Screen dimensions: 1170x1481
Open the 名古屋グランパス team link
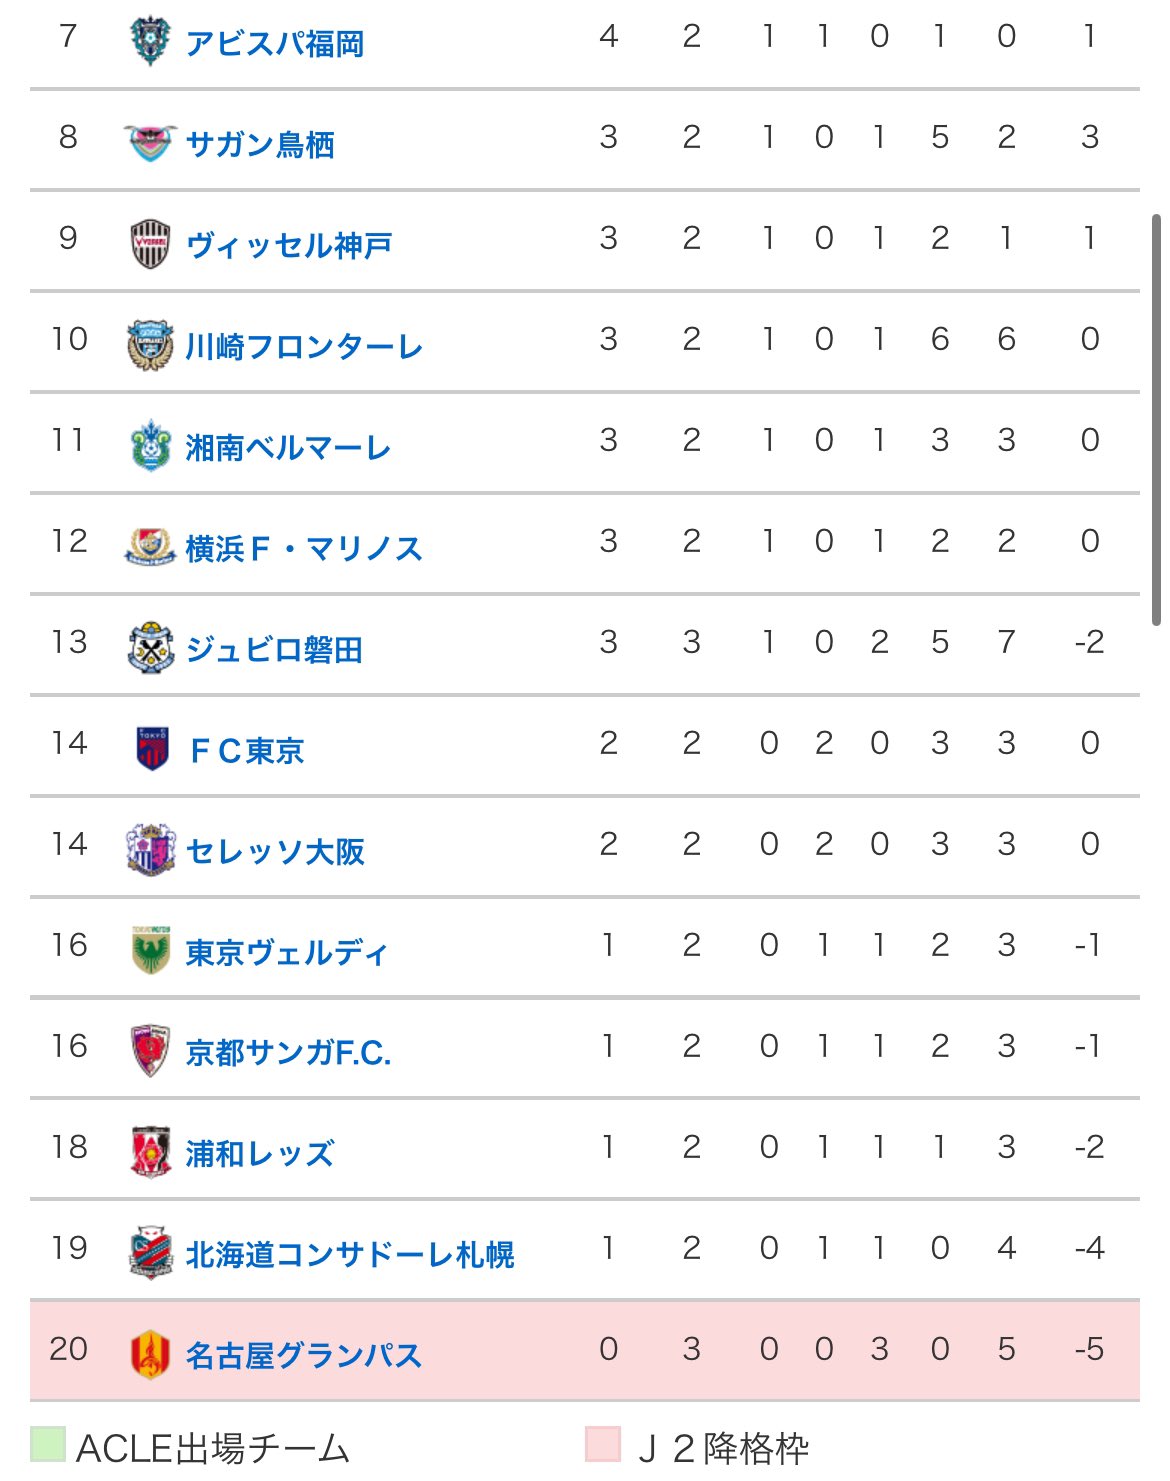(304, 1355)
